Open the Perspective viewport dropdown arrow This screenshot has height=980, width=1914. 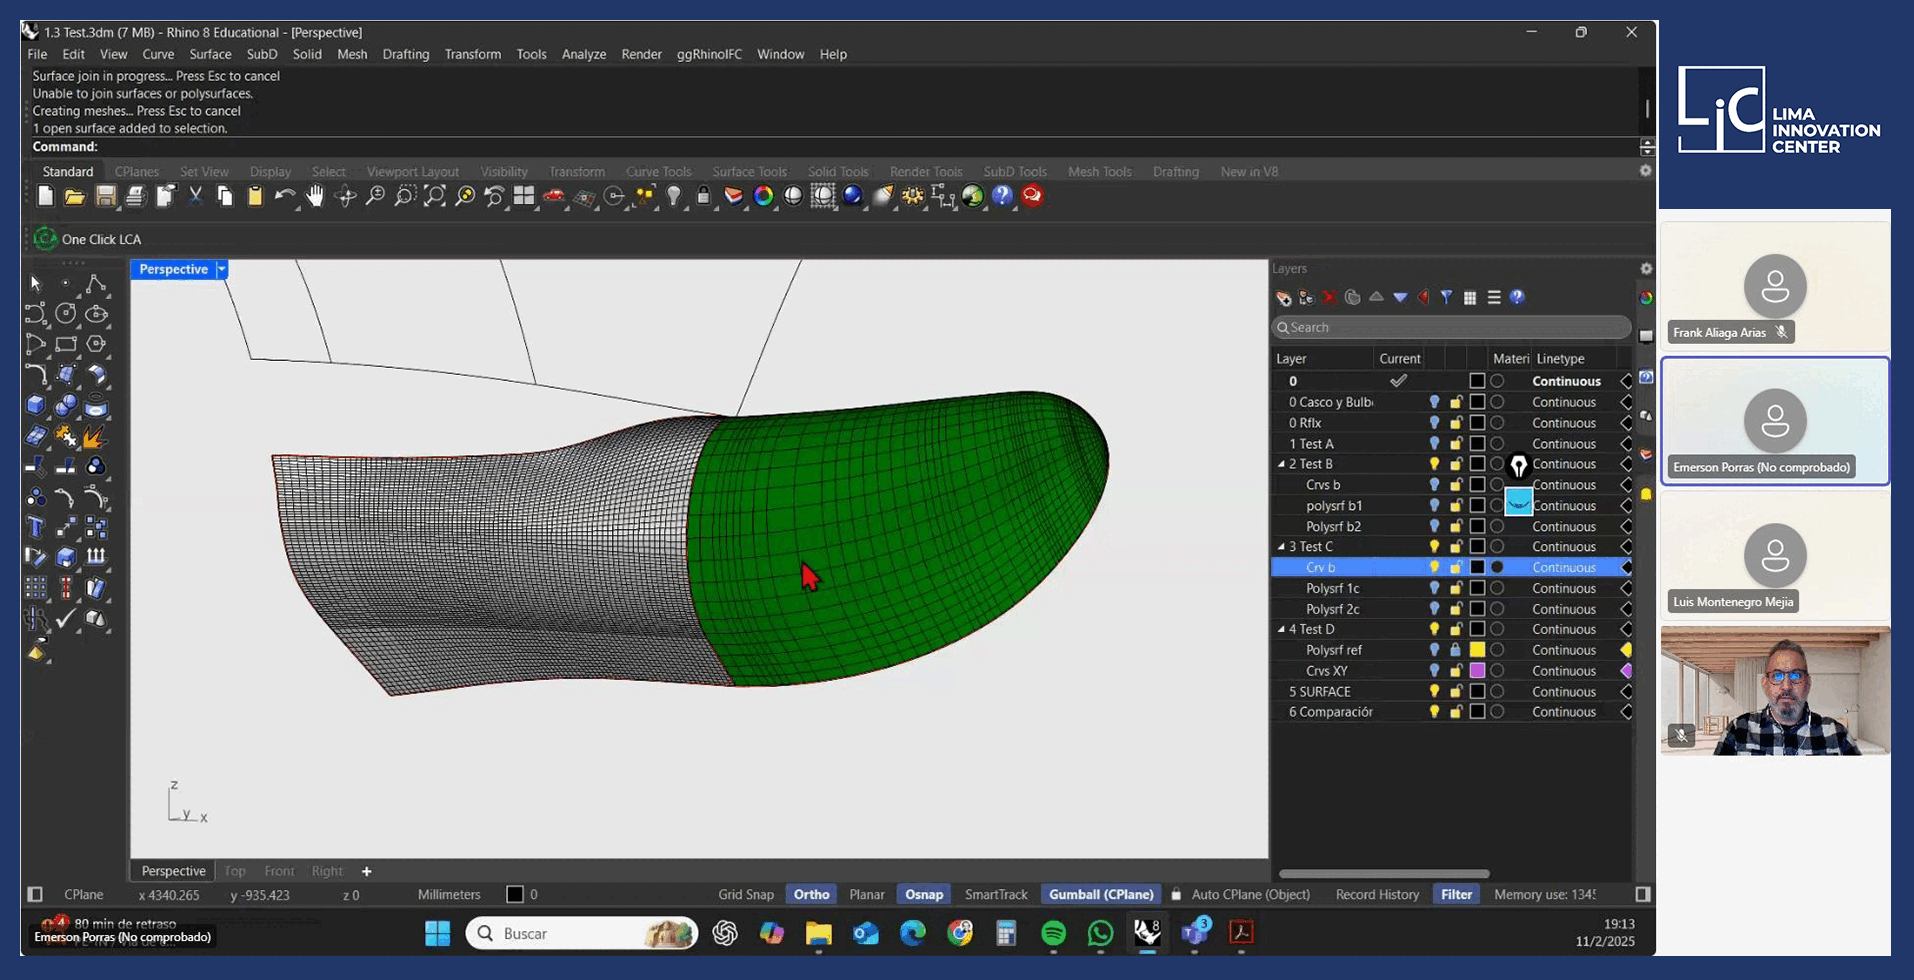222,269
